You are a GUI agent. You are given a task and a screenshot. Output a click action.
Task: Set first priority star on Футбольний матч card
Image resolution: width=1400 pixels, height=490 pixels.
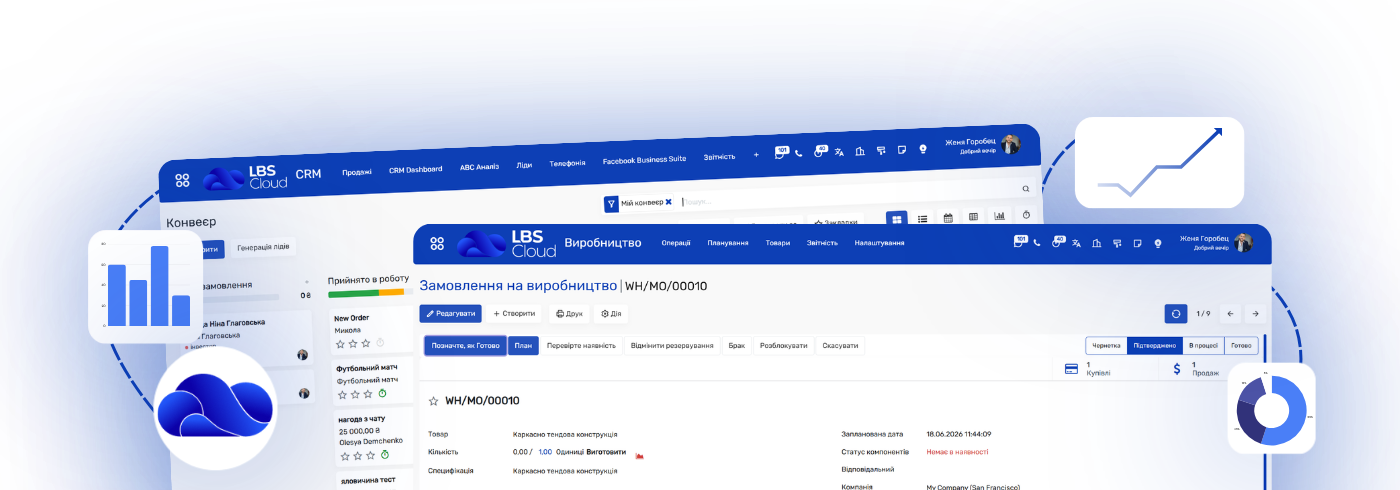[x=340, y=394]
